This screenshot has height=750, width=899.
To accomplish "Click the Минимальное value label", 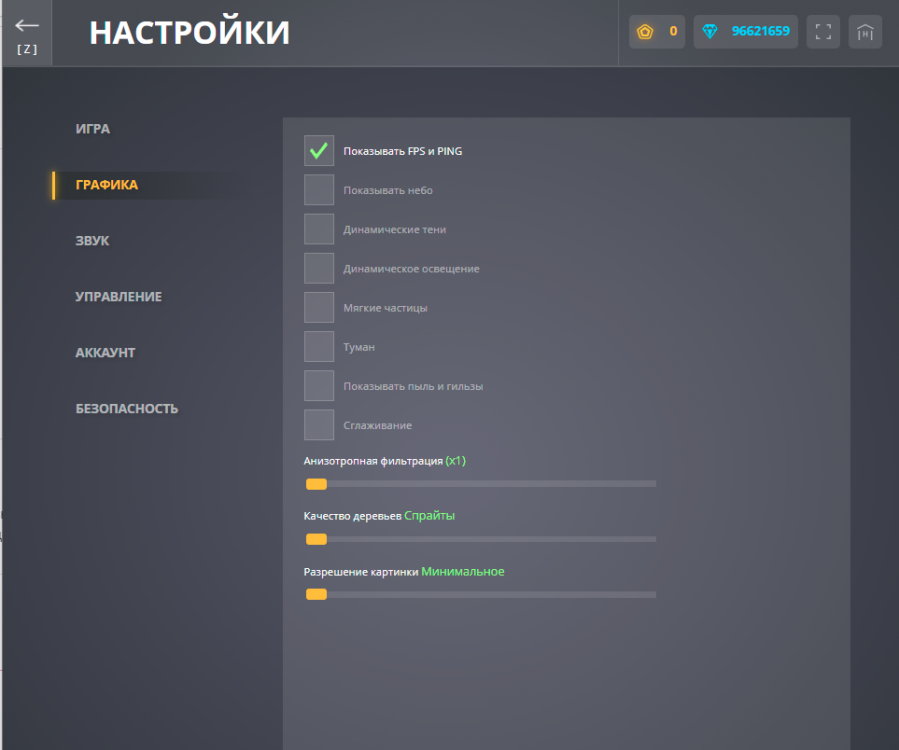I will coord(463,572).
